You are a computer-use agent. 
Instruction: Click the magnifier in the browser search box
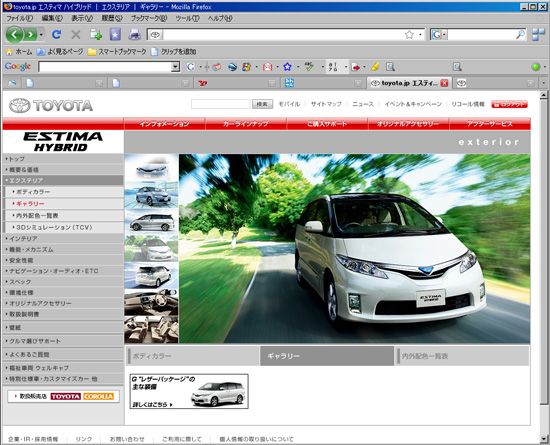[x=521, y=34]
